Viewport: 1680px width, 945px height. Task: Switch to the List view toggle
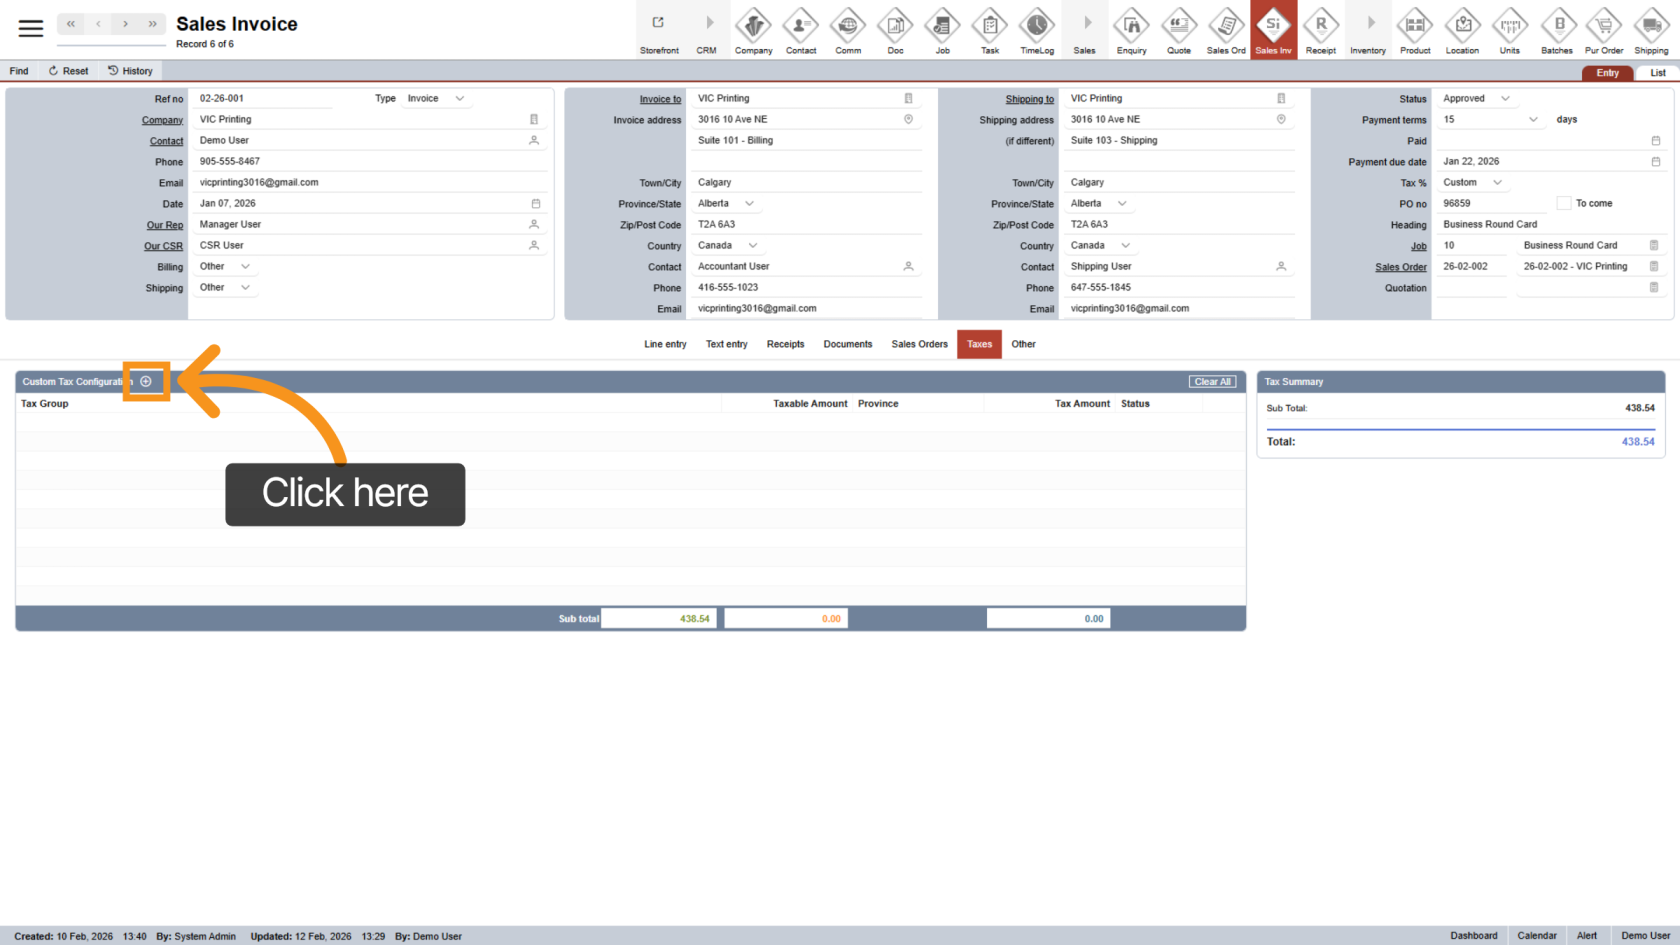pyautogui.click(x=1657, y=73)
